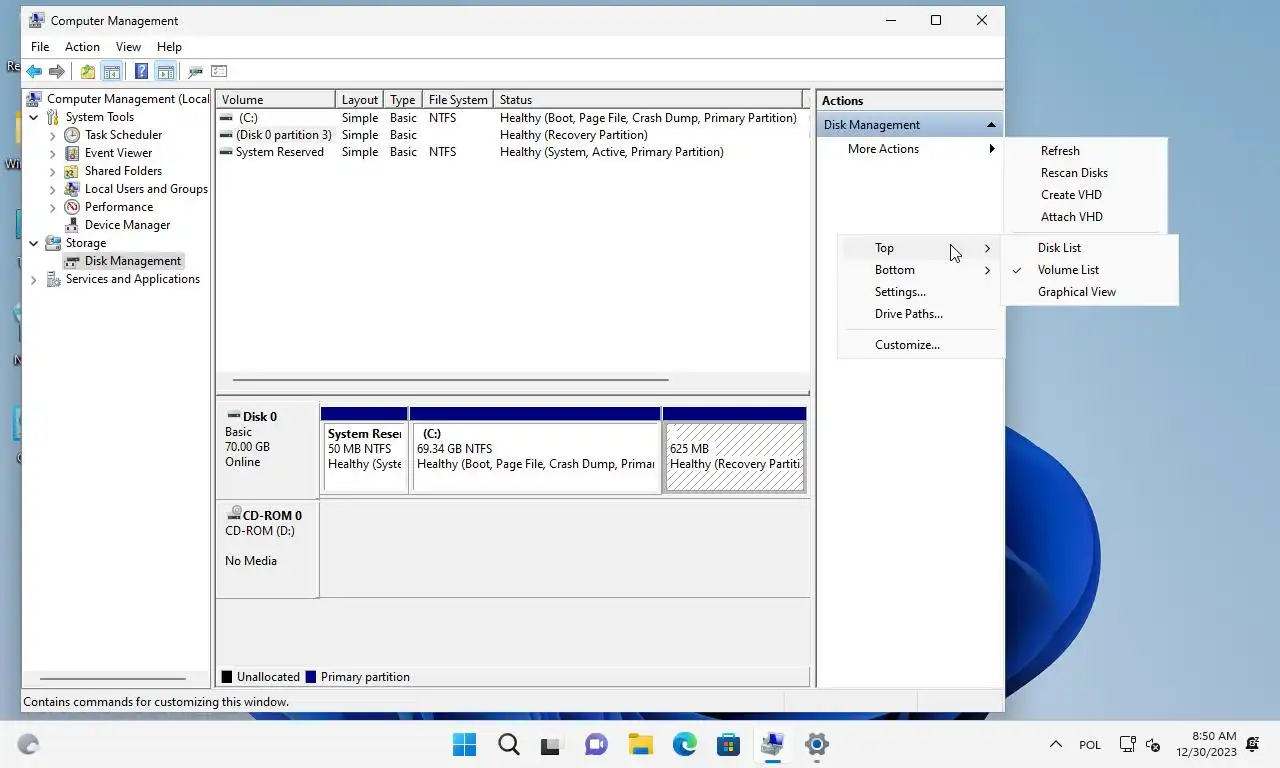Select the Shared Folders icon in tree
Screen dimensions: 1280x768
(72, 171)
